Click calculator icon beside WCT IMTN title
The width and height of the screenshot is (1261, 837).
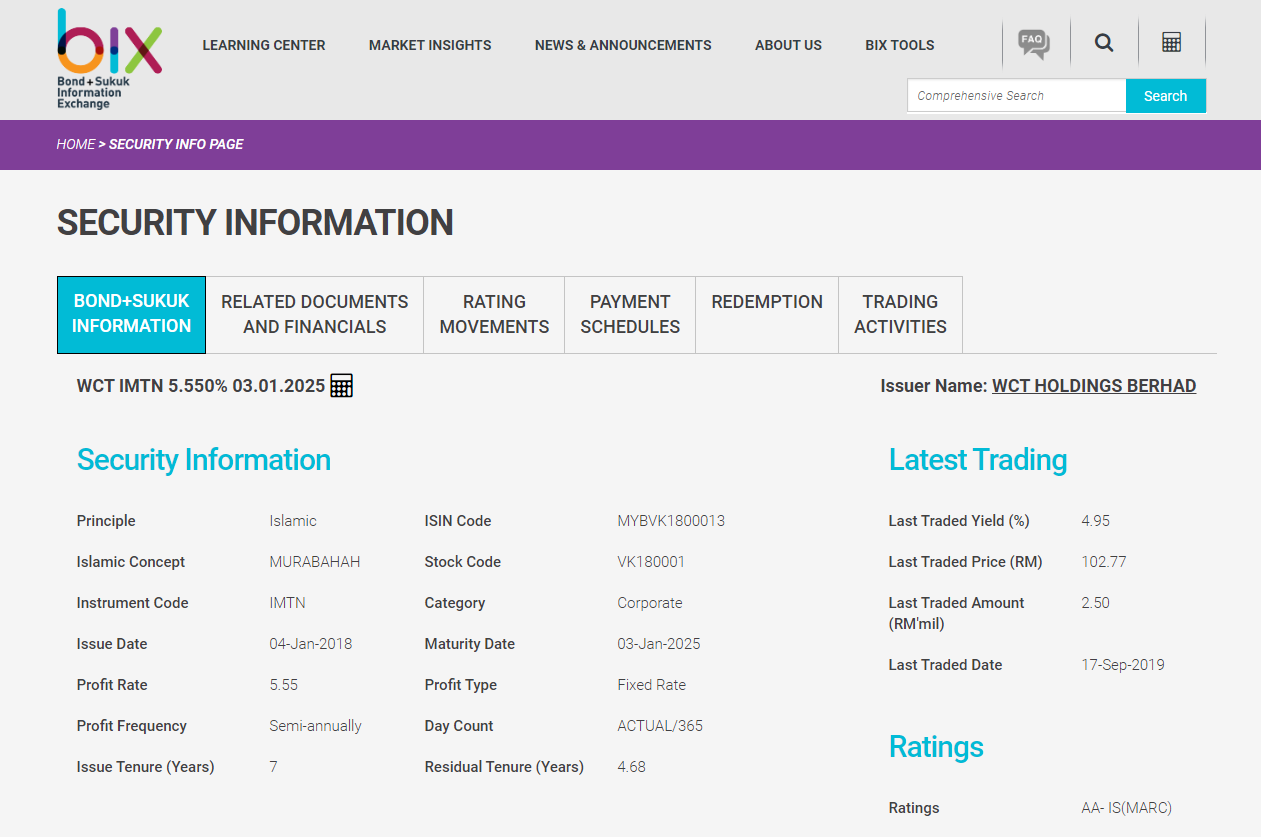pos(342,385)
